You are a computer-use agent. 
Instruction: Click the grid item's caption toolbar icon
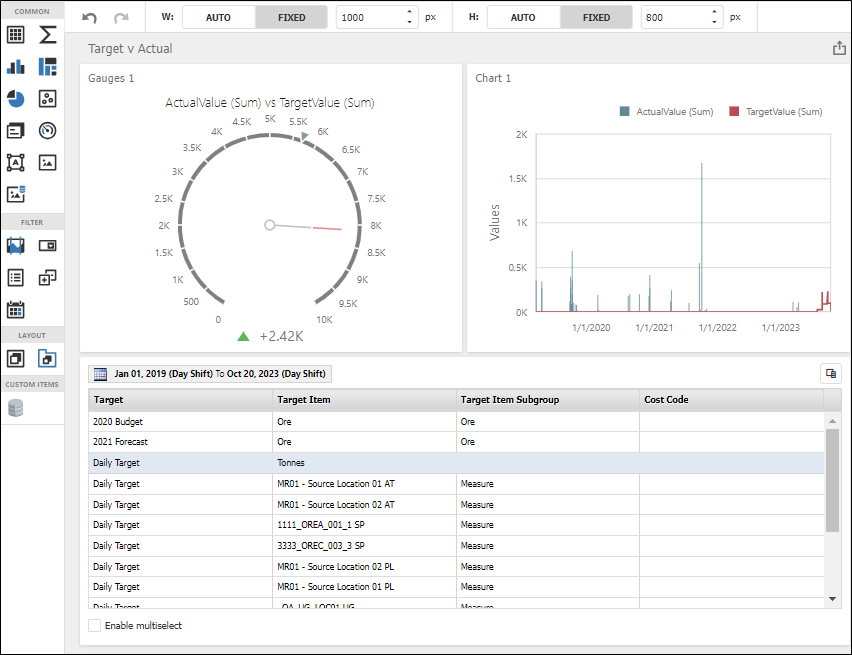coord(831,373)
